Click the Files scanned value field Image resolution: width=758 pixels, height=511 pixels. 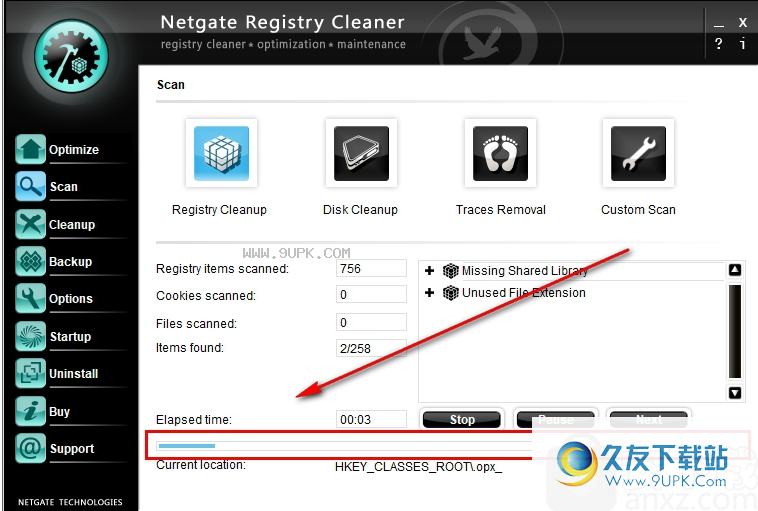pyautogui.click(x=371, y=322)
